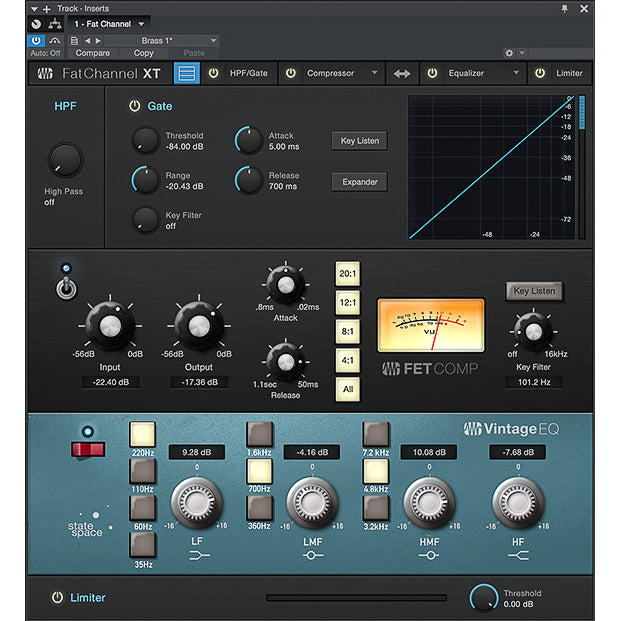Image resolution: width=621 pixels, height=621 pixels.
Task: Click the sidechain routing icon
Action: (x=55, y=24)
